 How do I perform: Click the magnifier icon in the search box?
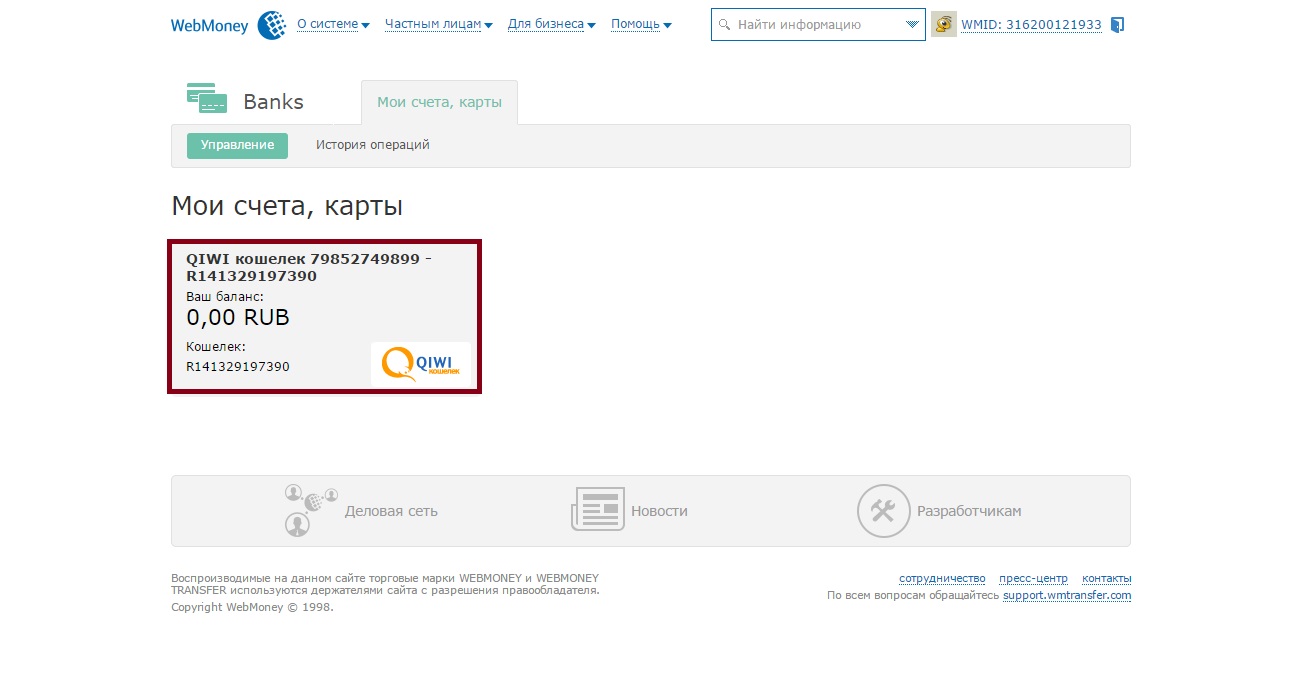[724, 25]
